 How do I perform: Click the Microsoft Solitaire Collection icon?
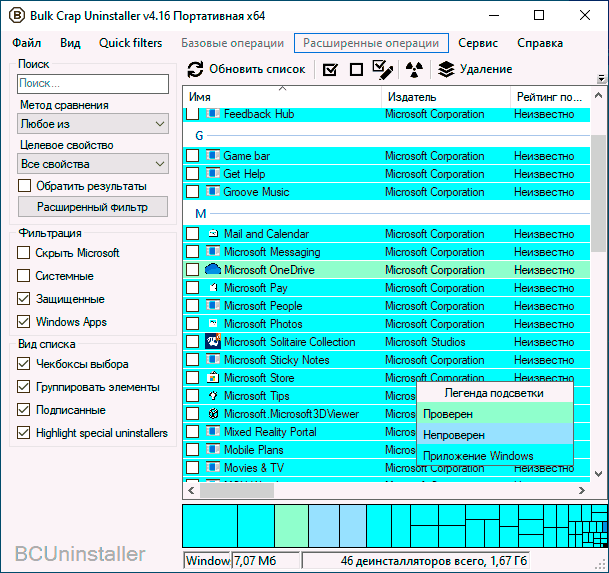pyautogui.click(x=213, y=341)
